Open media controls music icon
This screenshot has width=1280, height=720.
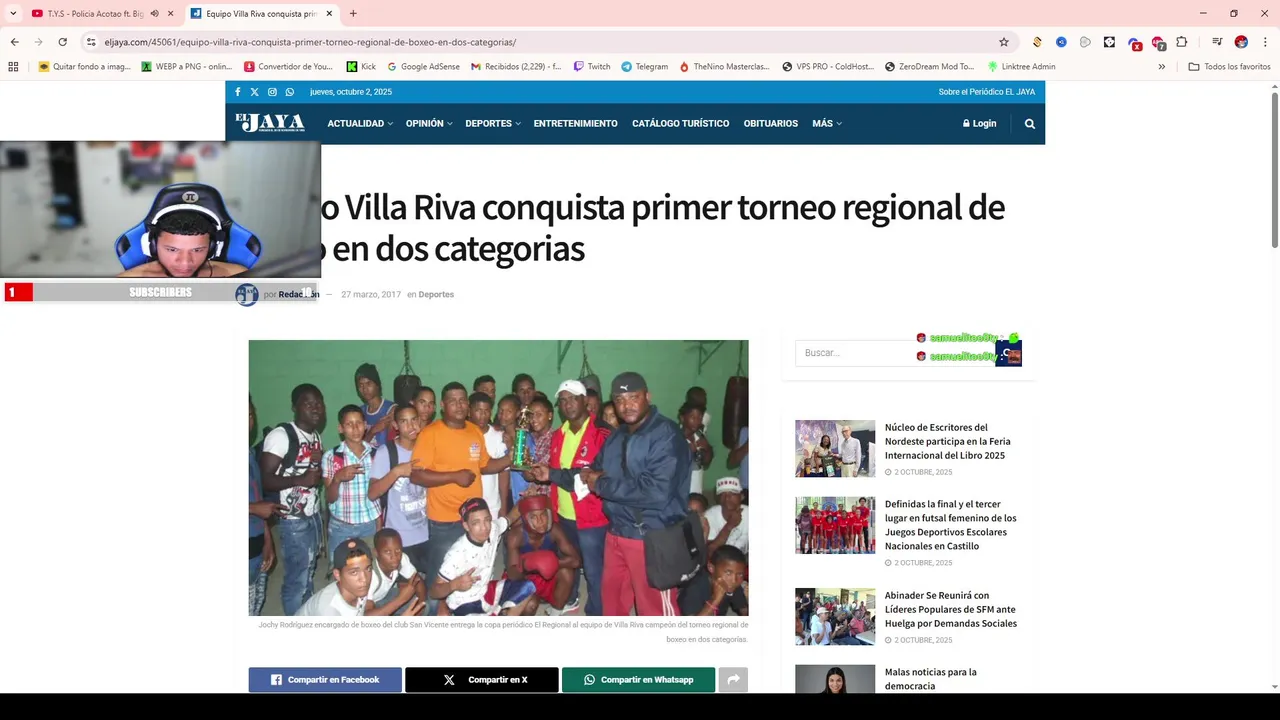1217,42
